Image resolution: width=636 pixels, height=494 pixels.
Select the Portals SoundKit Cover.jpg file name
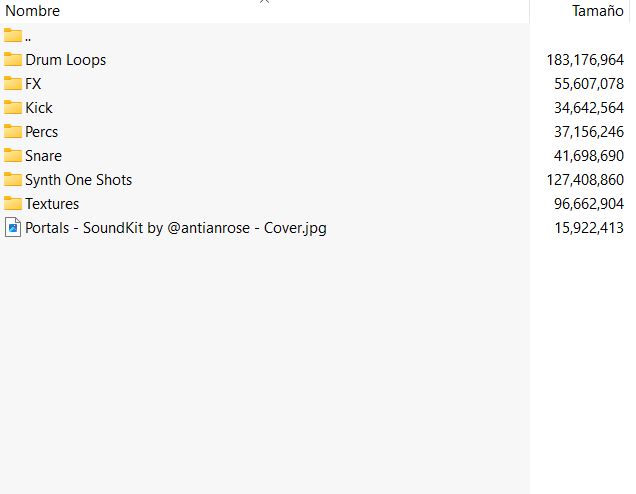pos(176,228)
